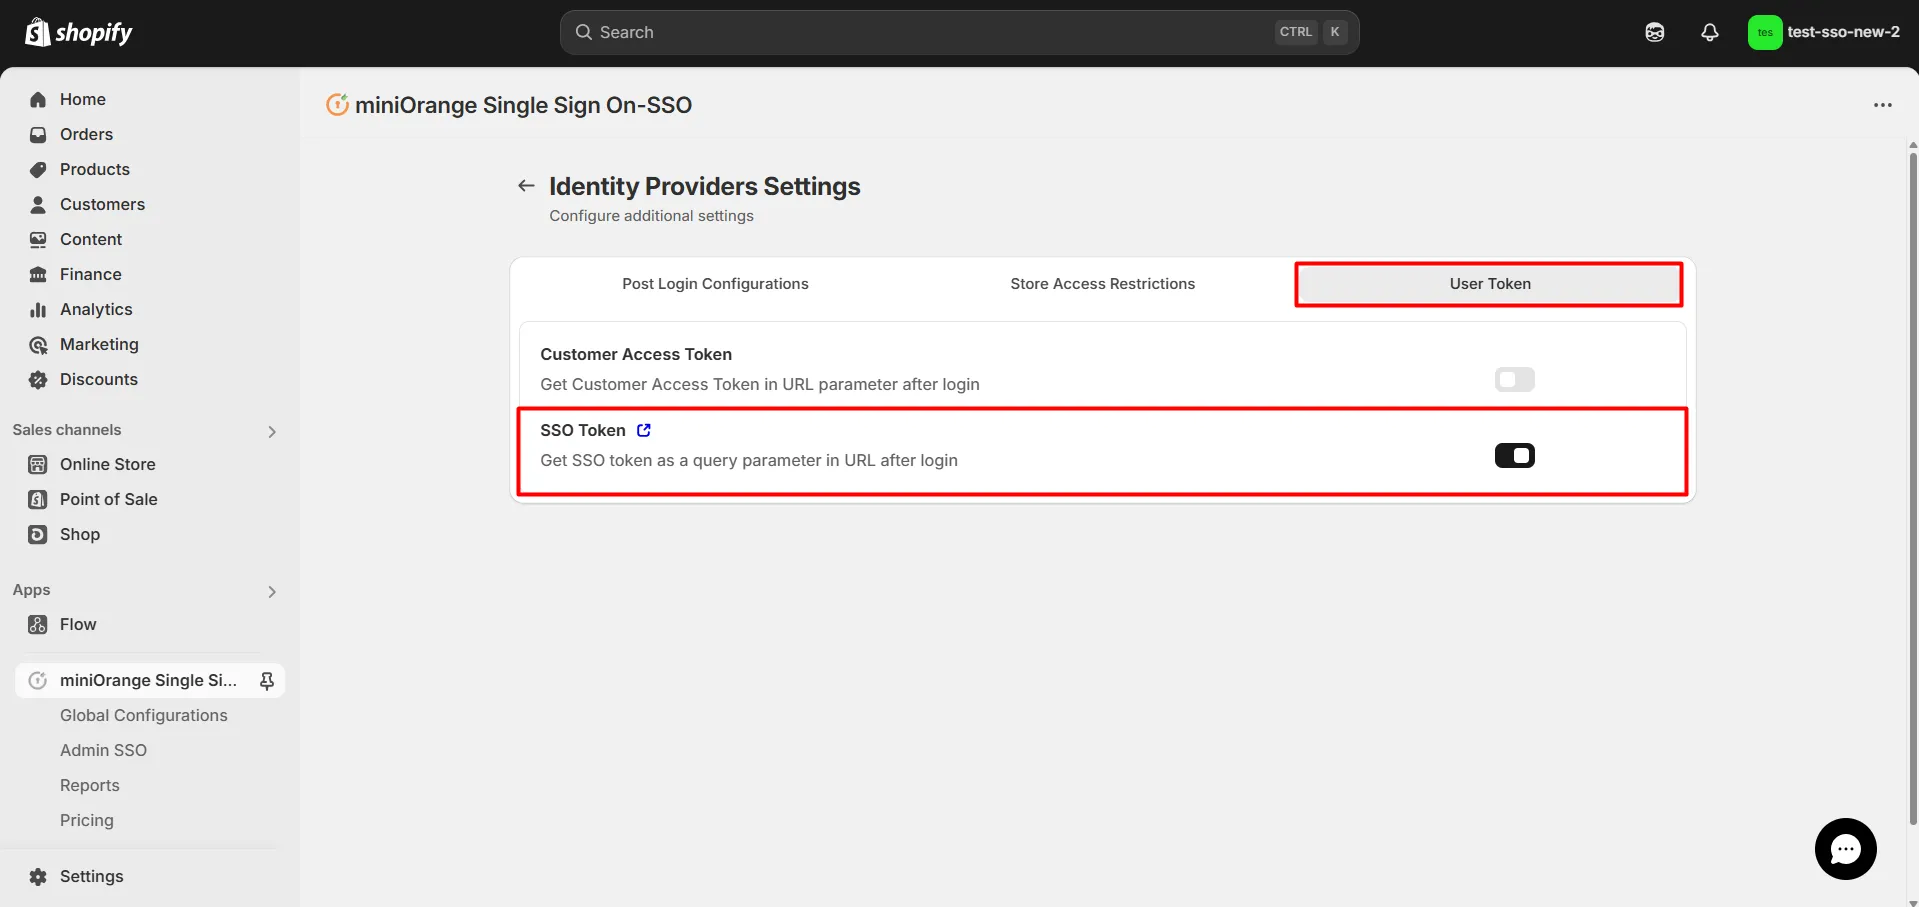The width and height of the screenshot is (1919, 907).
Task: Click the Shop channel icon
Action: 38,534
